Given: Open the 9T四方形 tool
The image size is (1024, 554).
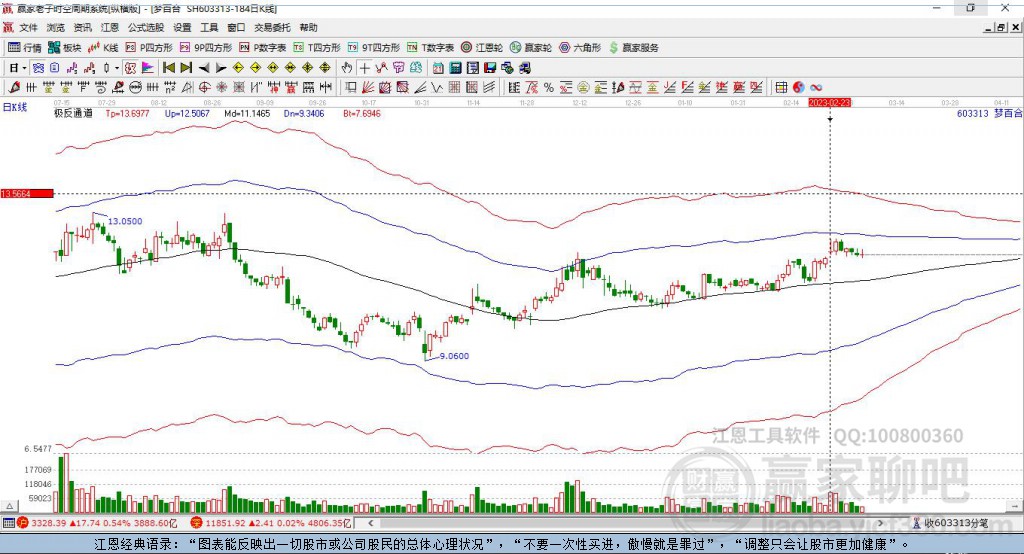Looking at the screenshot, I should (x=374, y=48).
